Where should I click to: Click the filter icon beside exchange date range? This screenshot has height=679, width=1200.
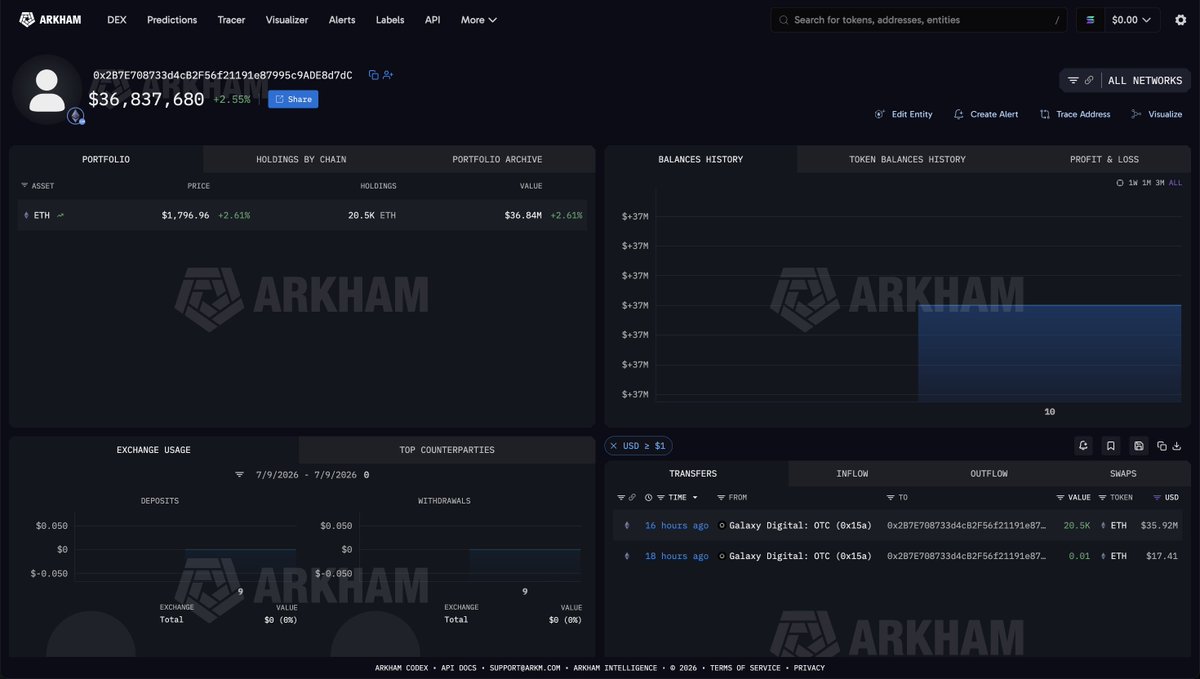click(240, 475)
